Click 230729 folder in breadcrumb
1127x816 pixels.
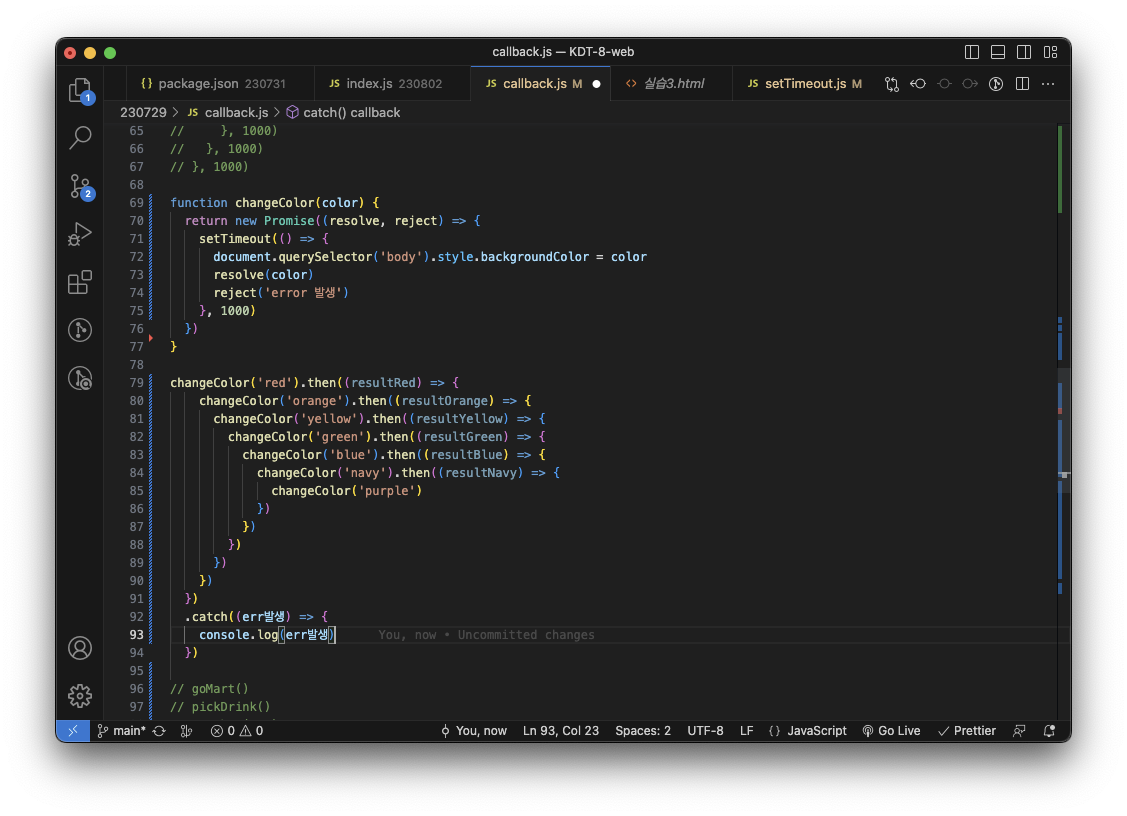click(143, 112)
